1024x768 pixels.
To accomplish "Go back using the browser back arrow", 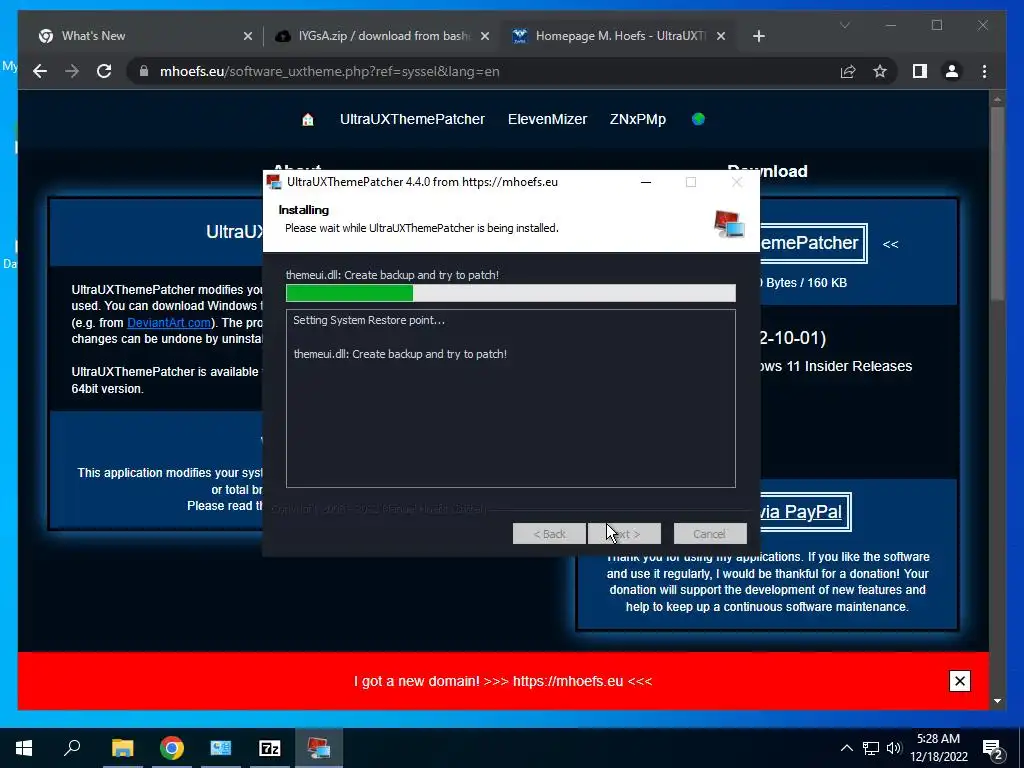I will 40,71.
